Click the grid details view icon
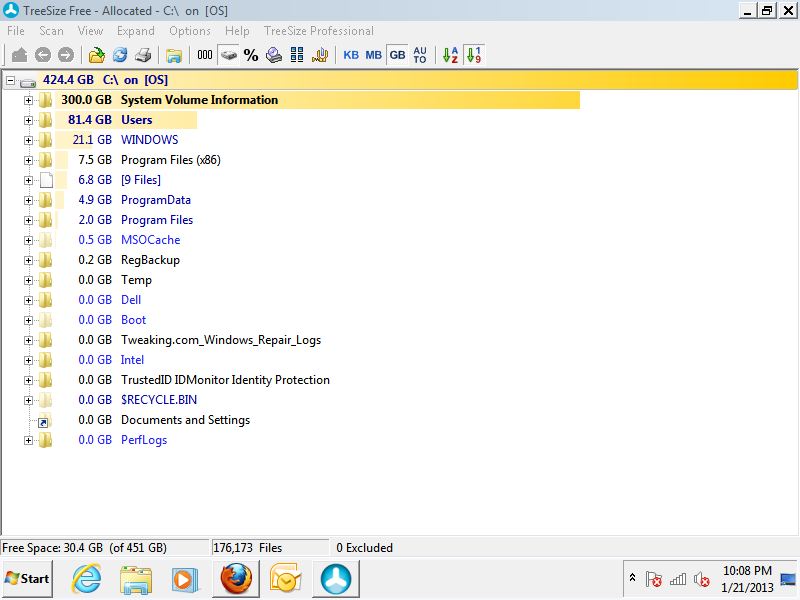 coord(297,55)
